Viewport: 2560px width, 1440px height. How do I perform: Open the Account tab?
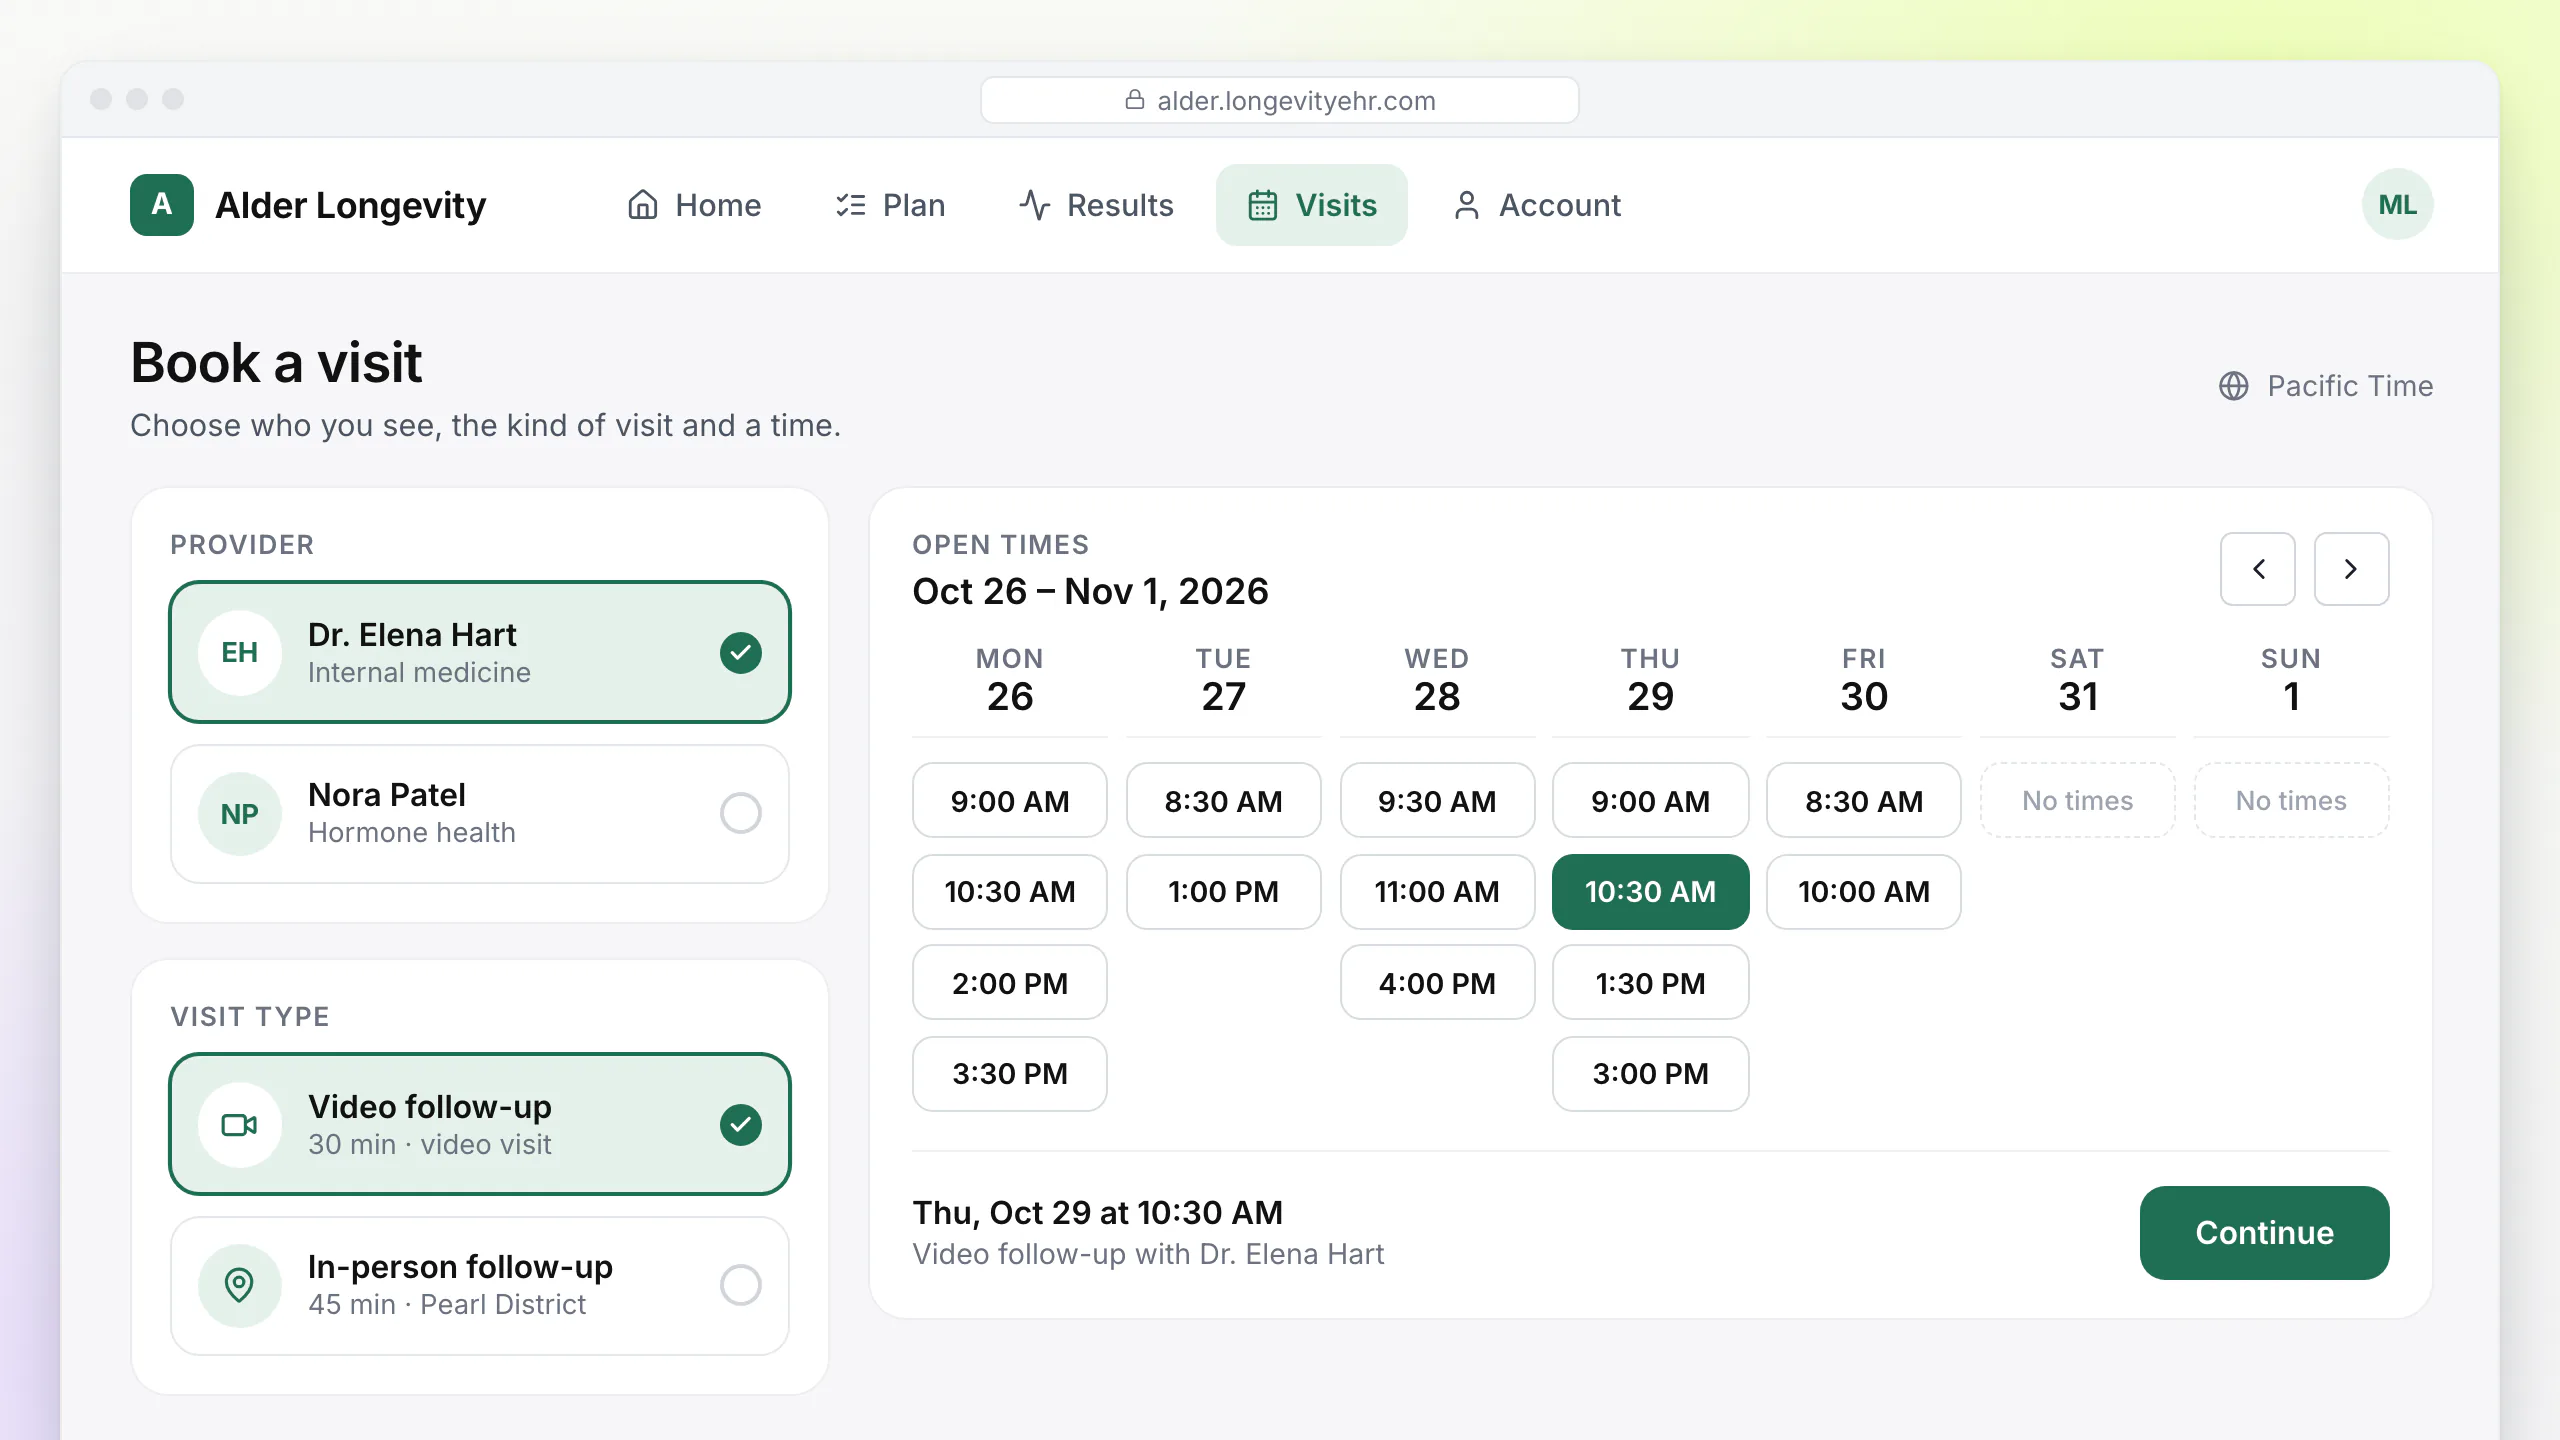coord(1536,205)
